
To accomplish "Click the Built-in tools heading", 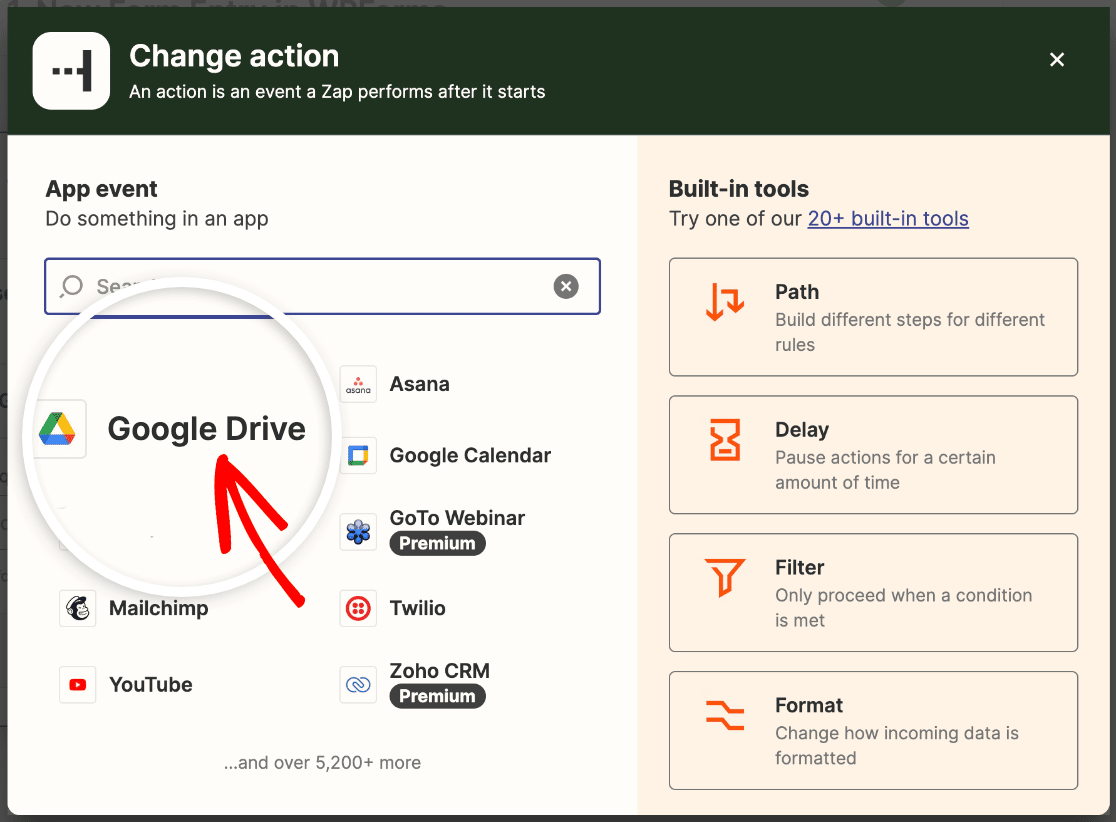I will click(739, 189).
